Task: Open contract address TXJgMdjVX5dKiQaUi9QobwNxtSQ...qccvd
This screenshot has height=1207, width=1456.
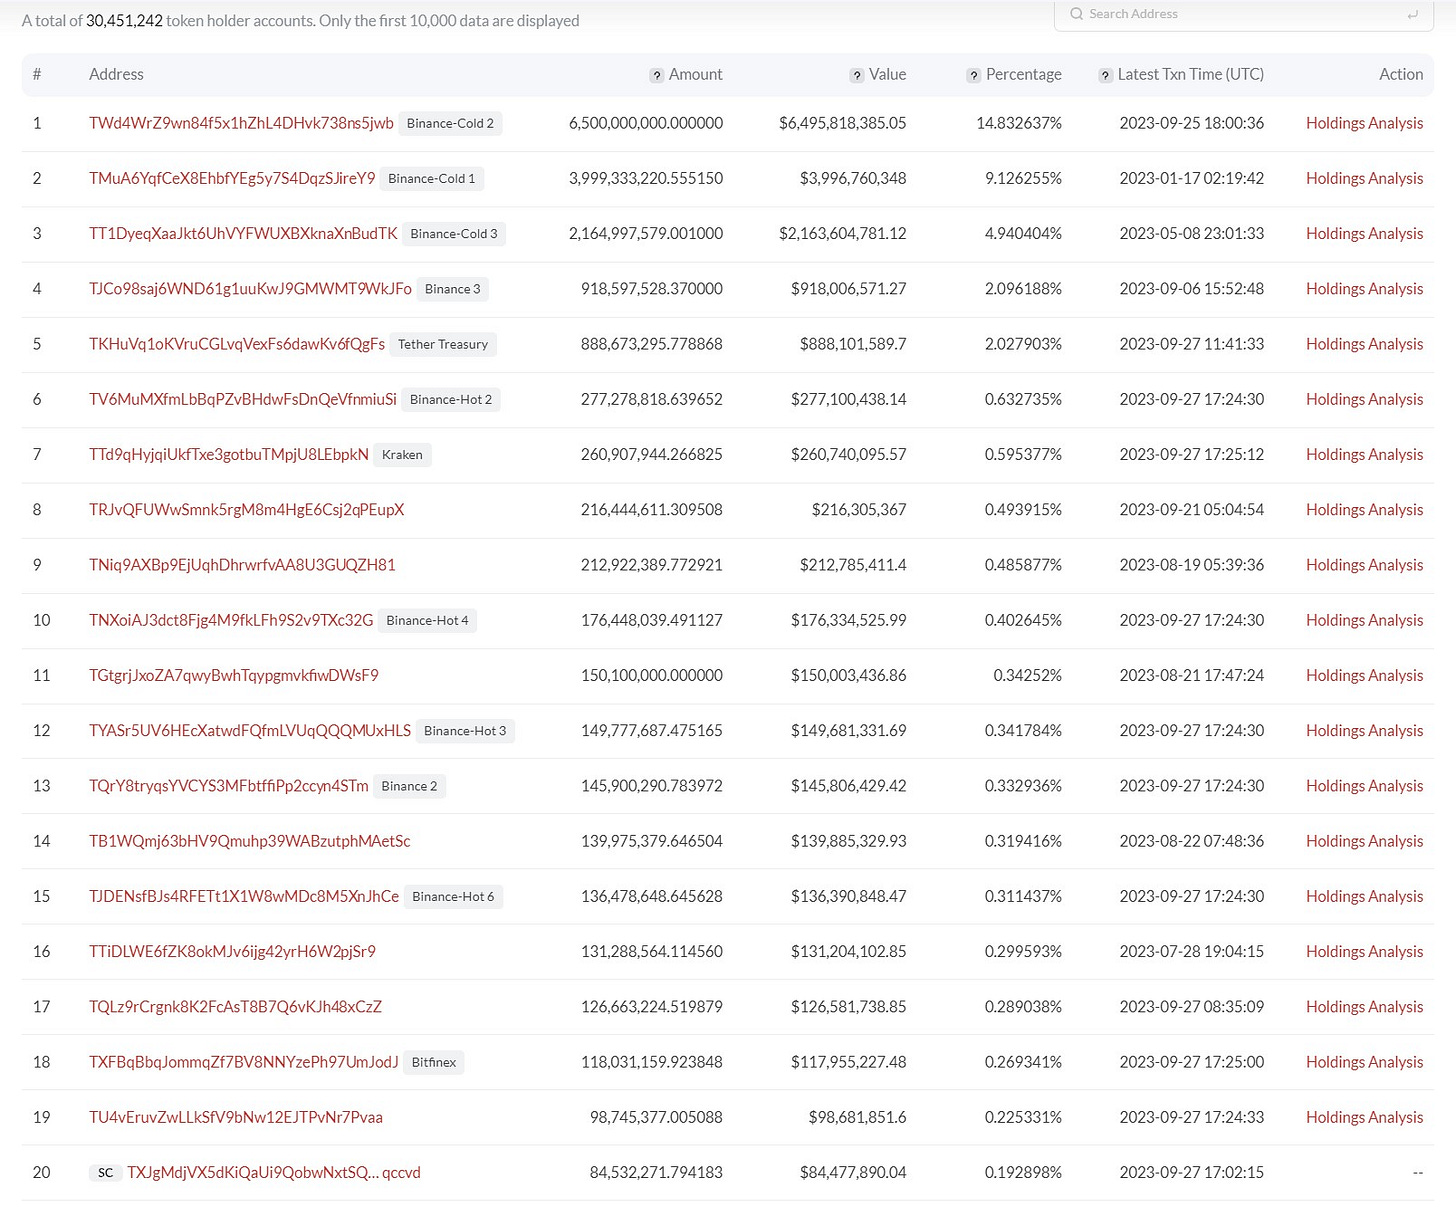Action: [274, 1173]
